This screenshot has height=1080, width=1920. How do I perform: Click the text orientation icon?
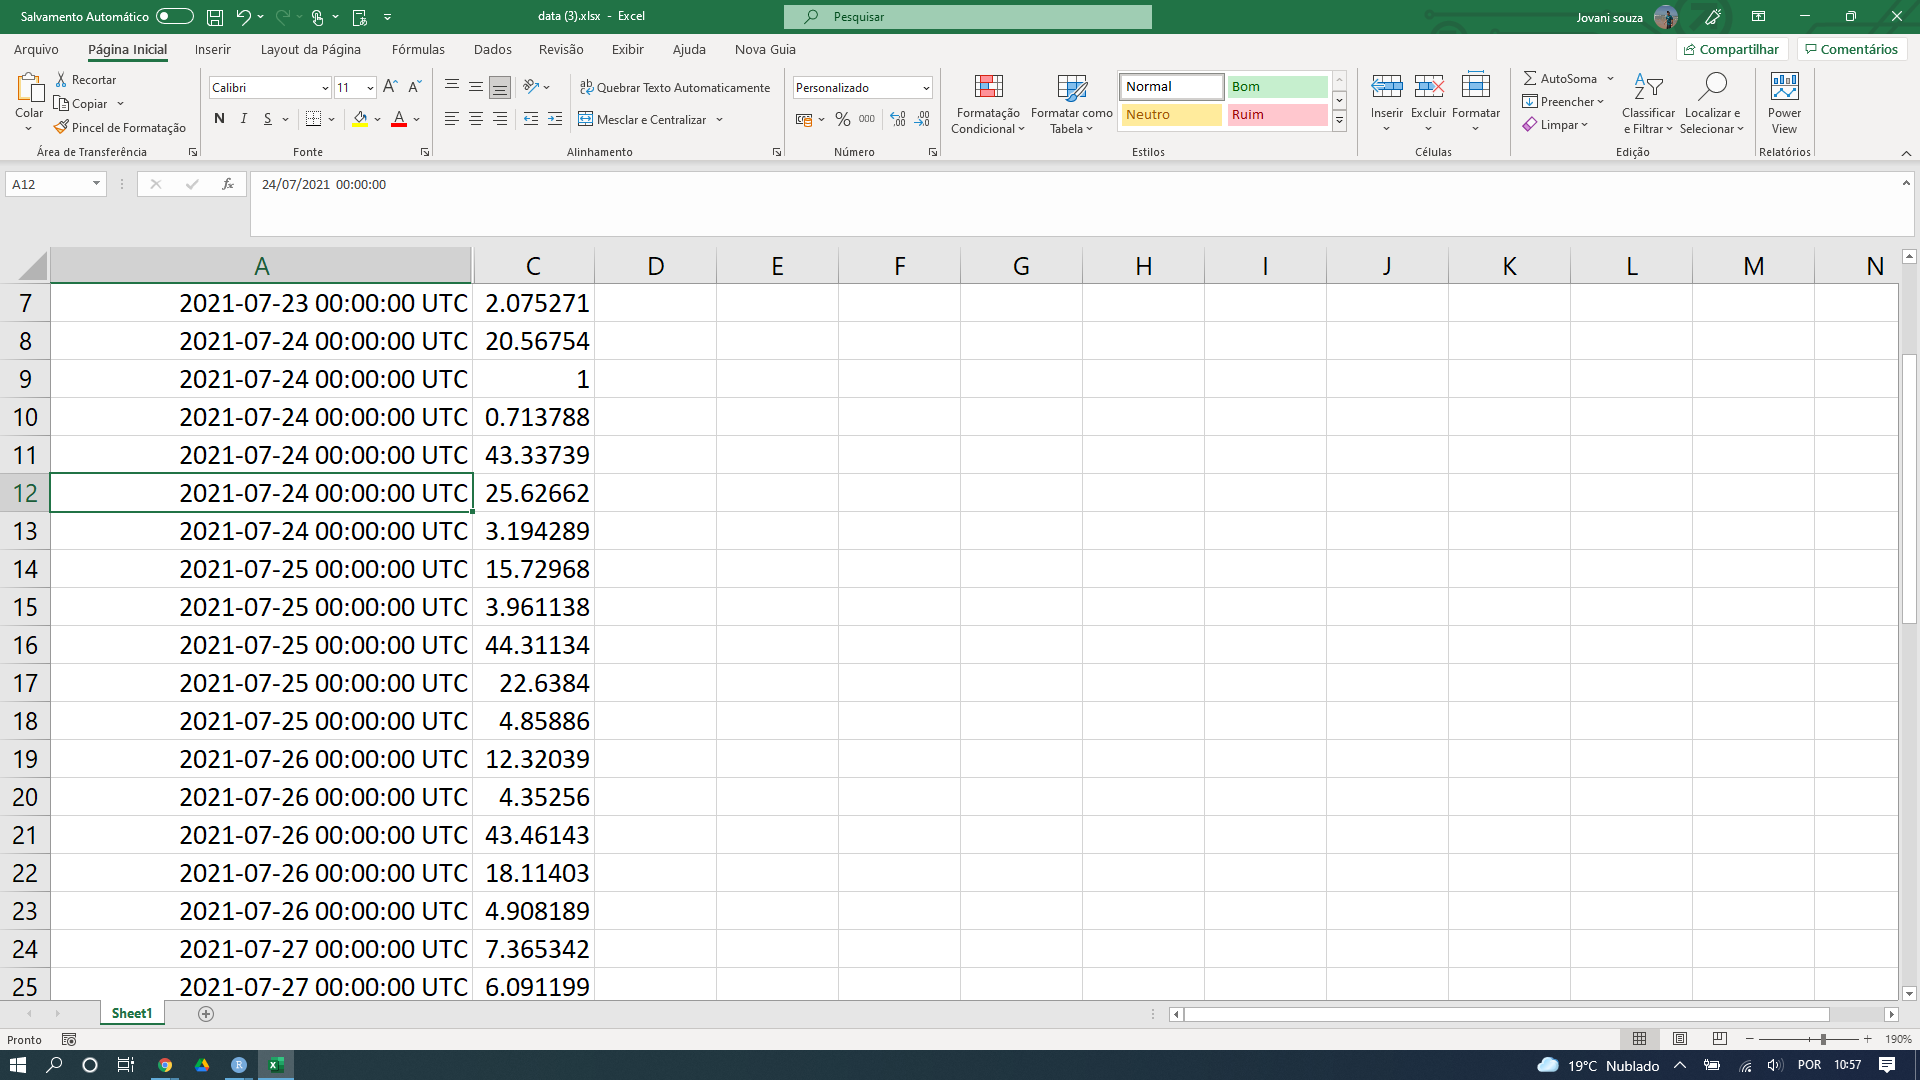[532, 86]
